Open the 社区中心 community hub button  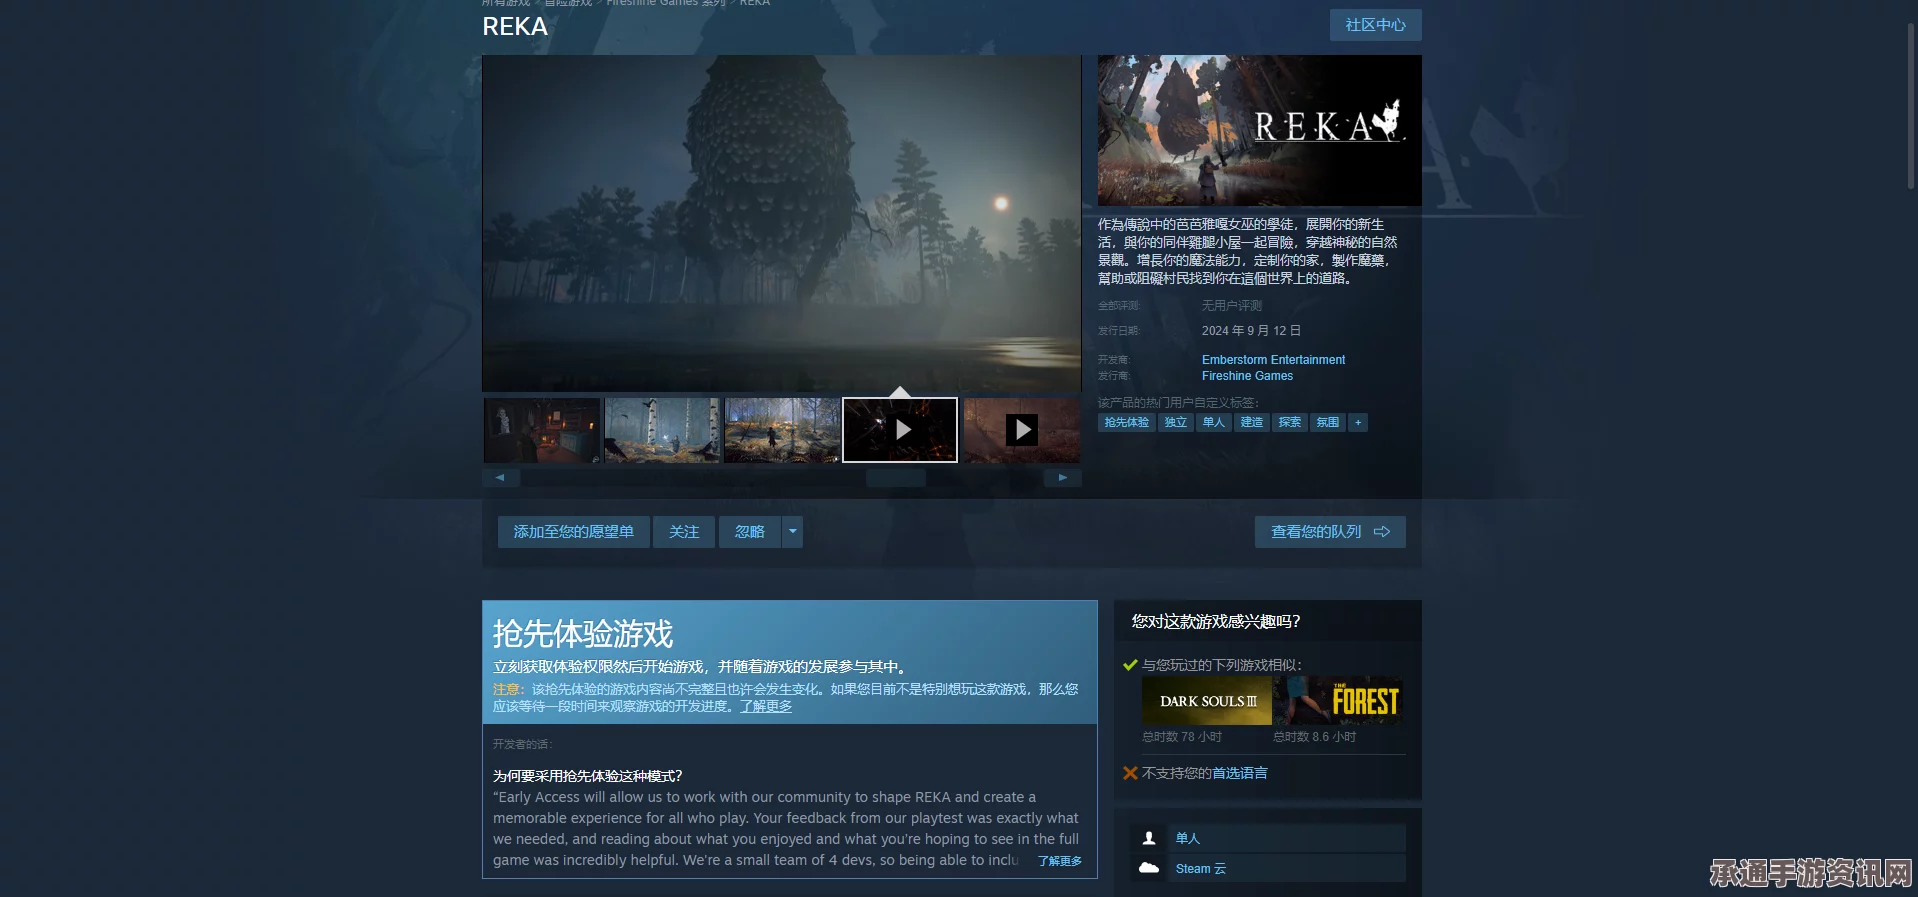click(1375, 25)
